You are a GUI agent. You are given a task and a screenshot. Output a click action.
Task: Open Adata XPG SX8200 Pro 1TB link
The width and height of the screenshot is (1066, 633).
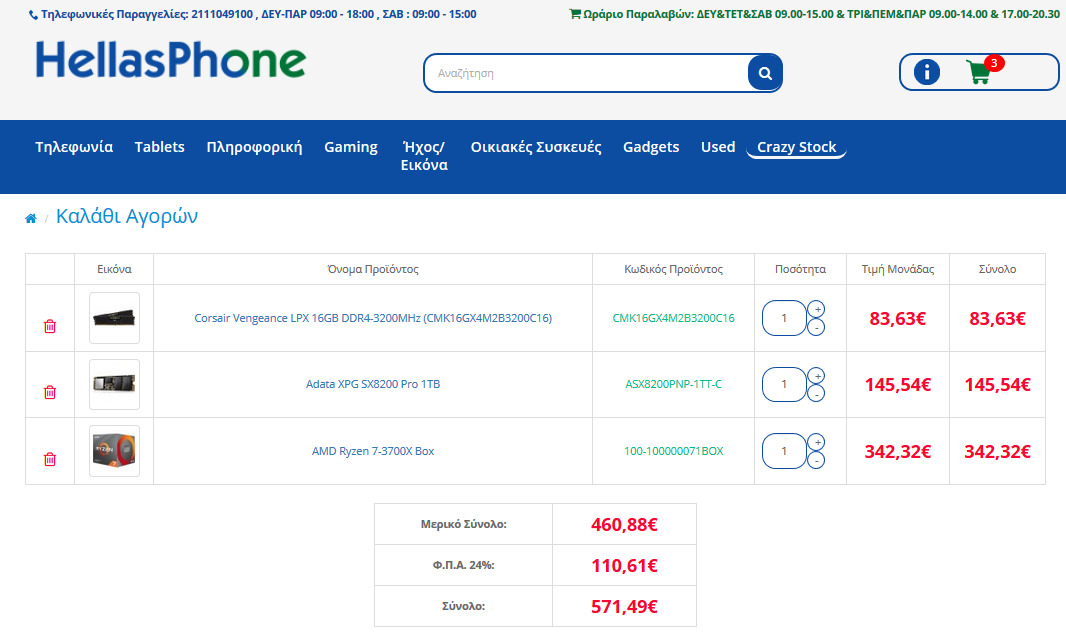(373, 384)
